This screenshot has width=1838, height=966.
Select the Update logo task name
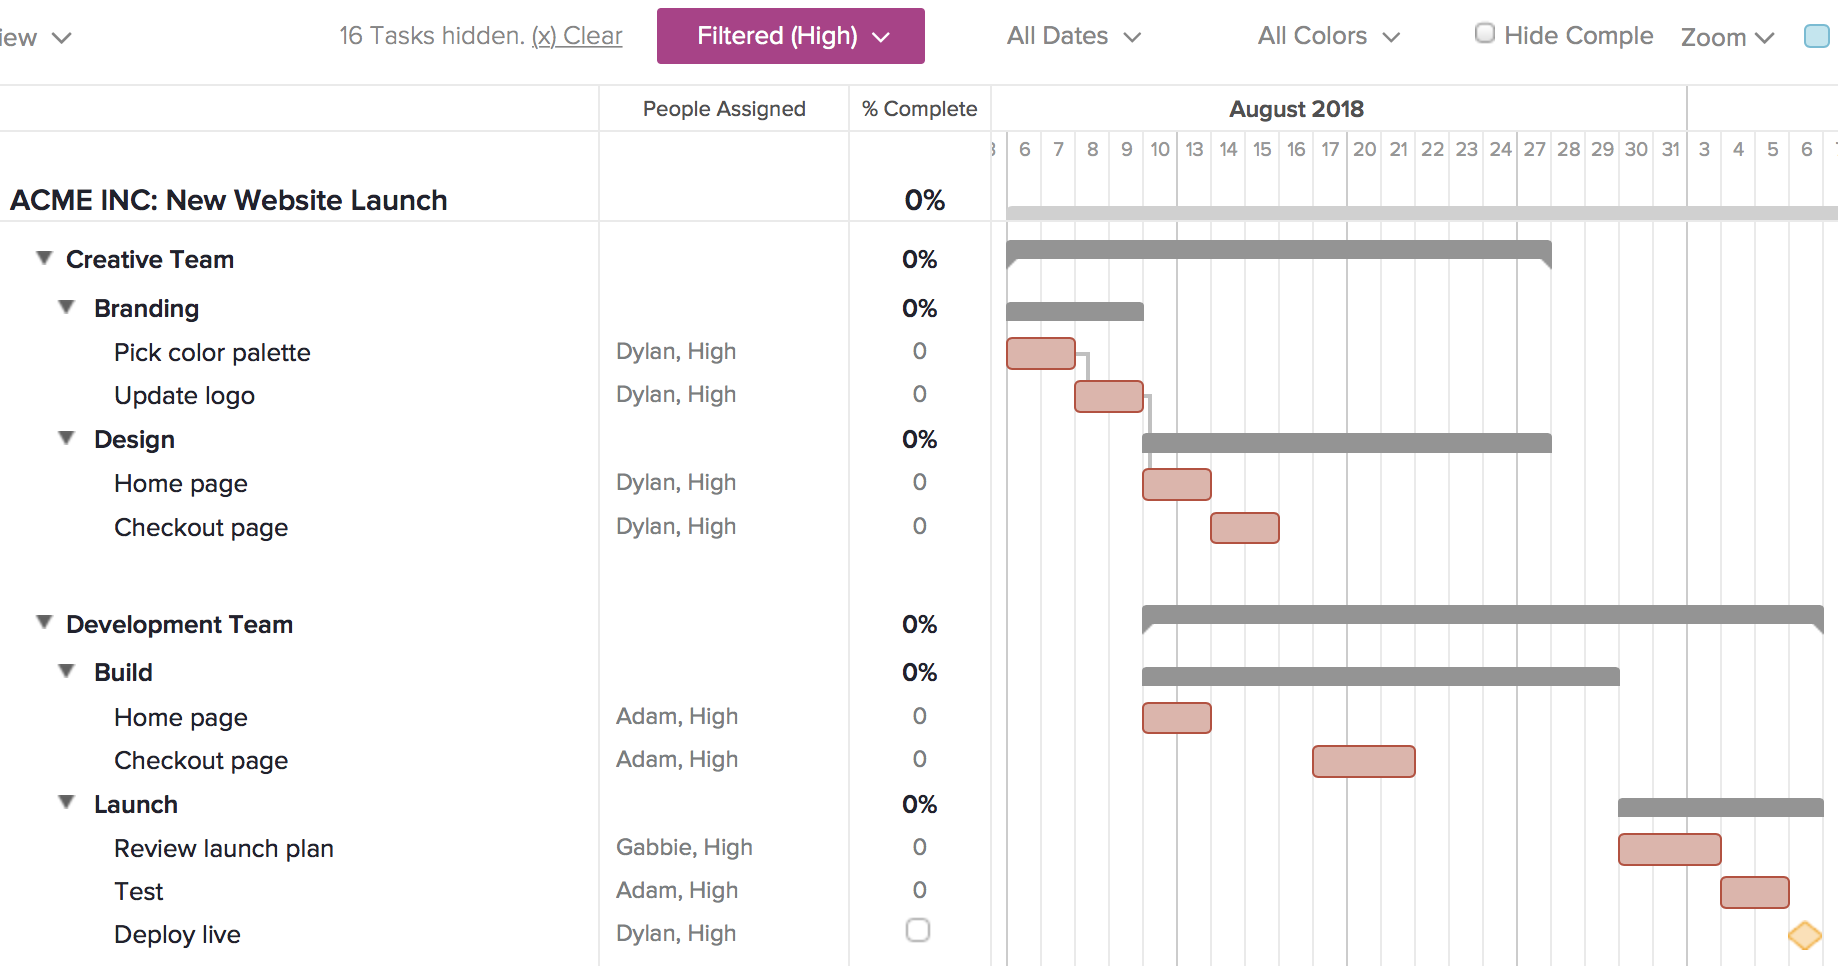184,395
